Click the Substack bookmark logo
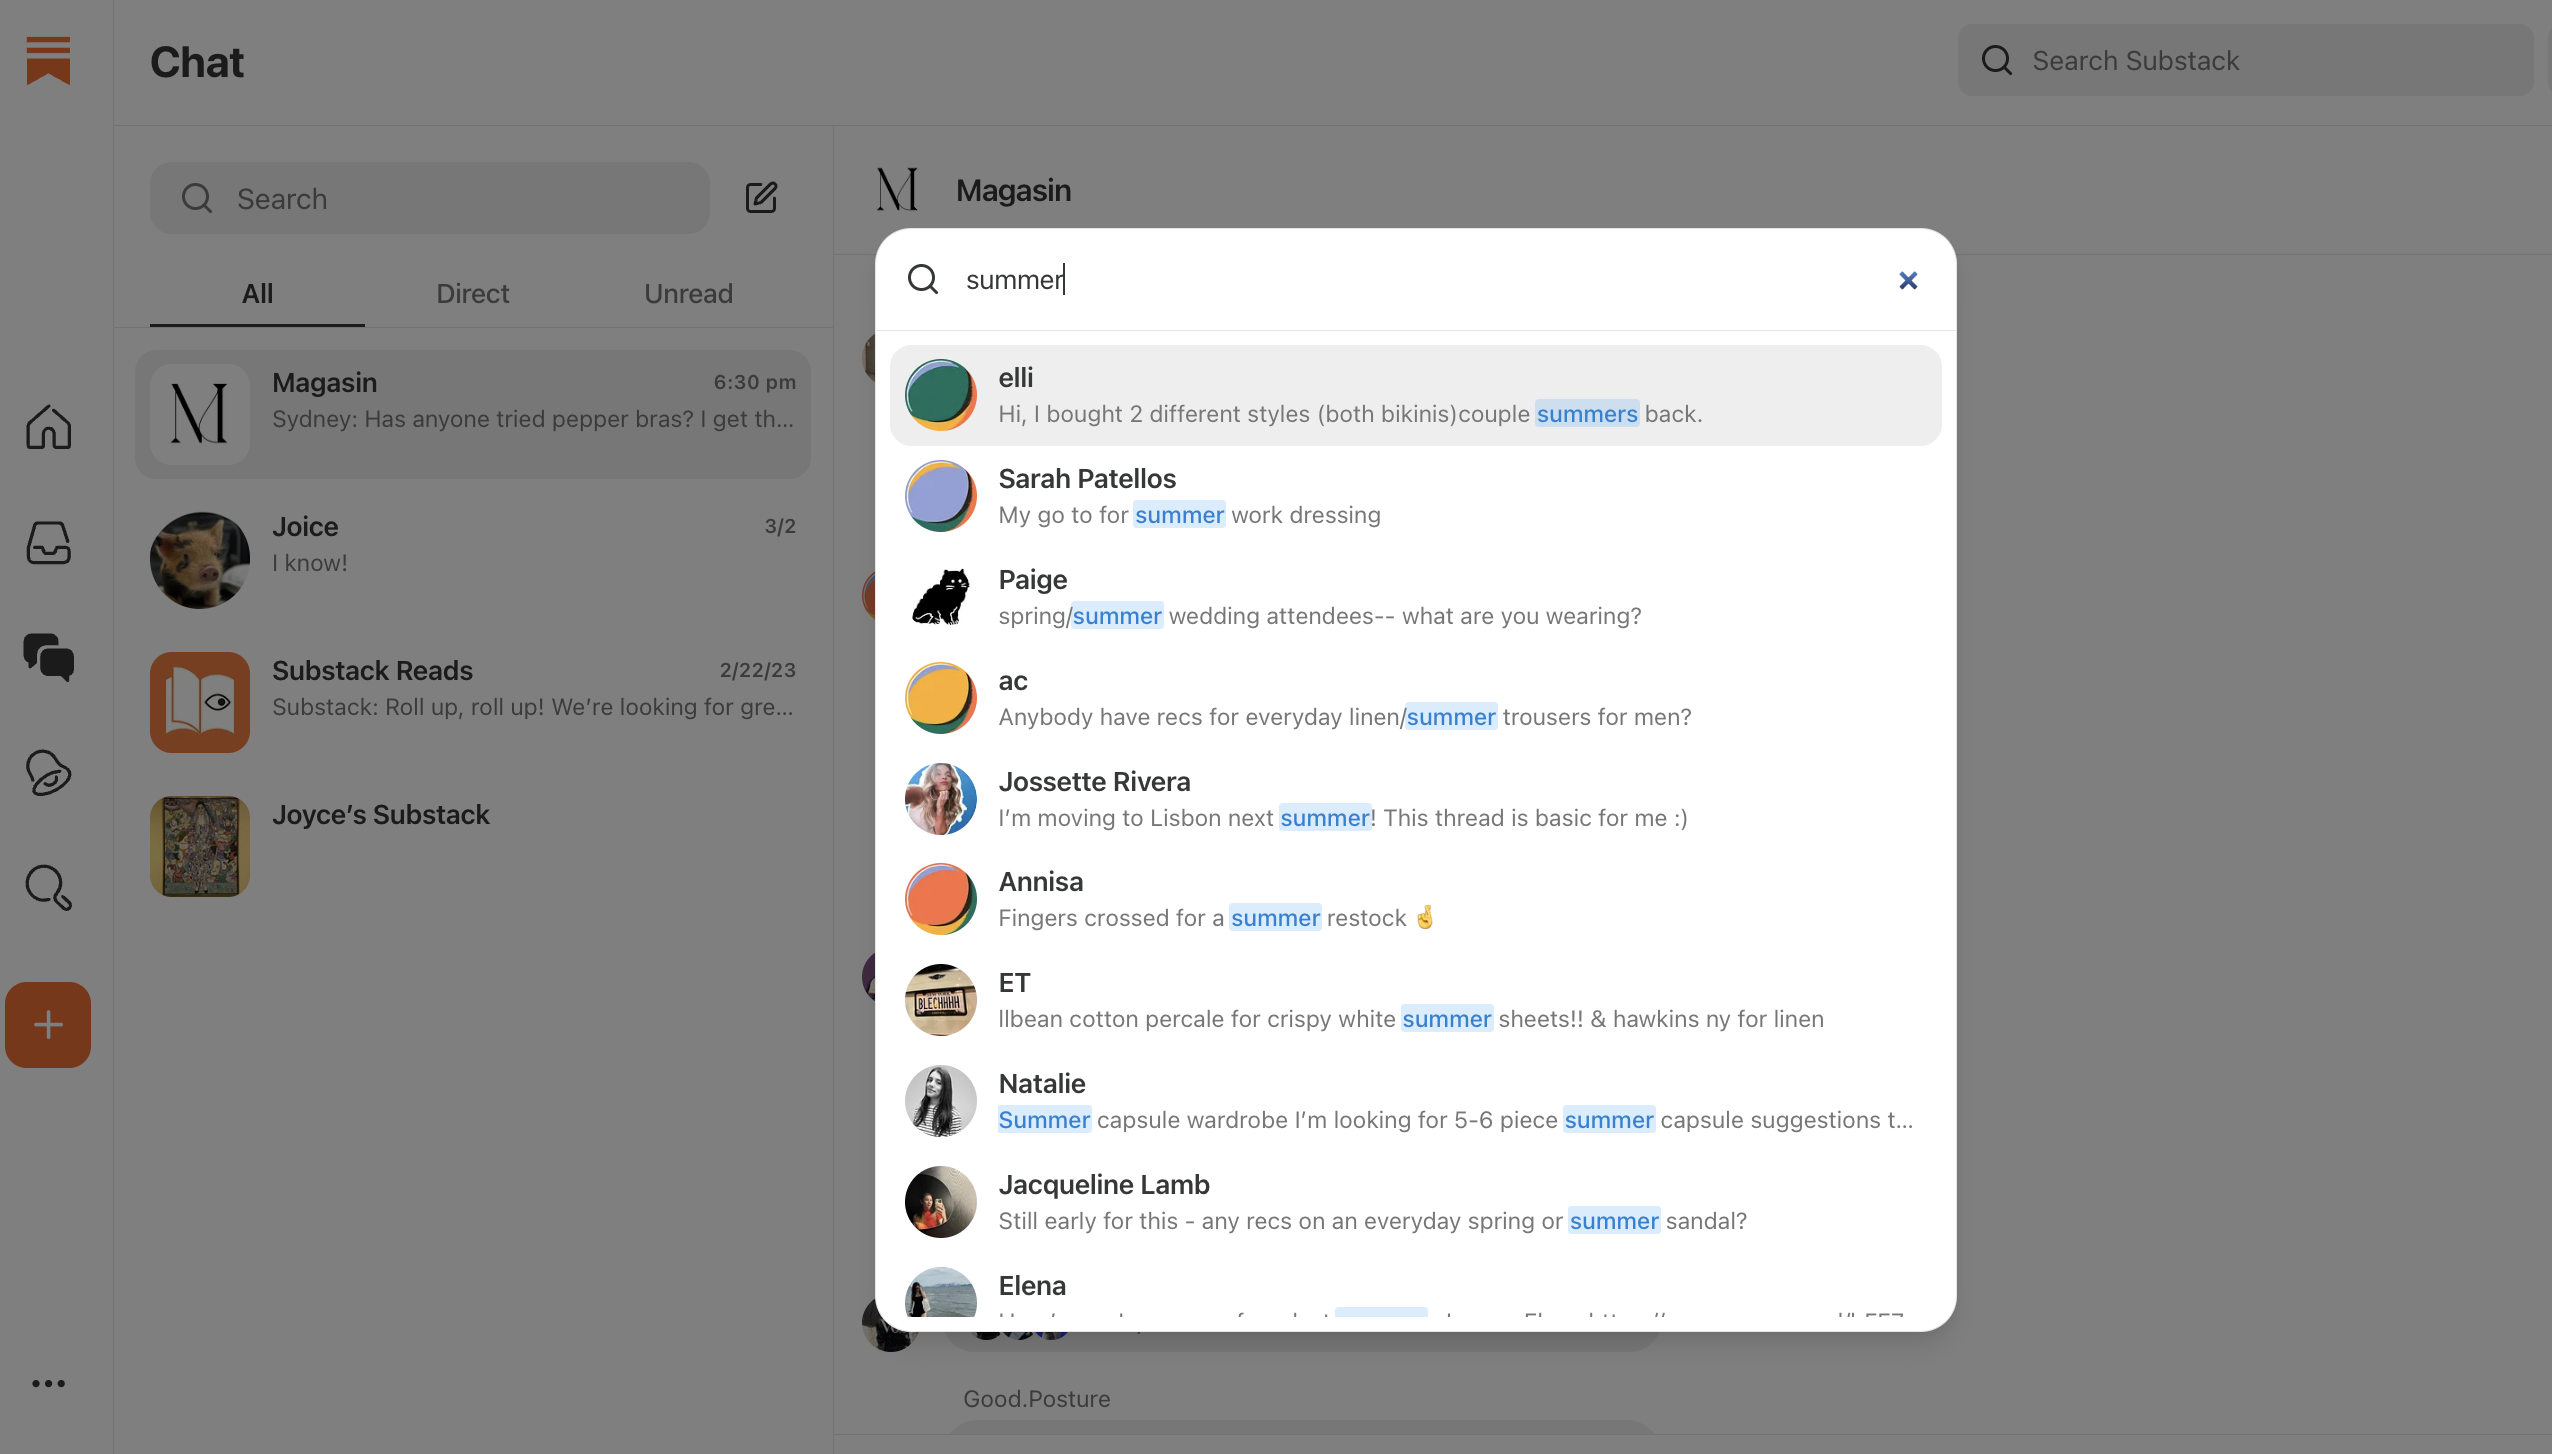 (48, 60)
